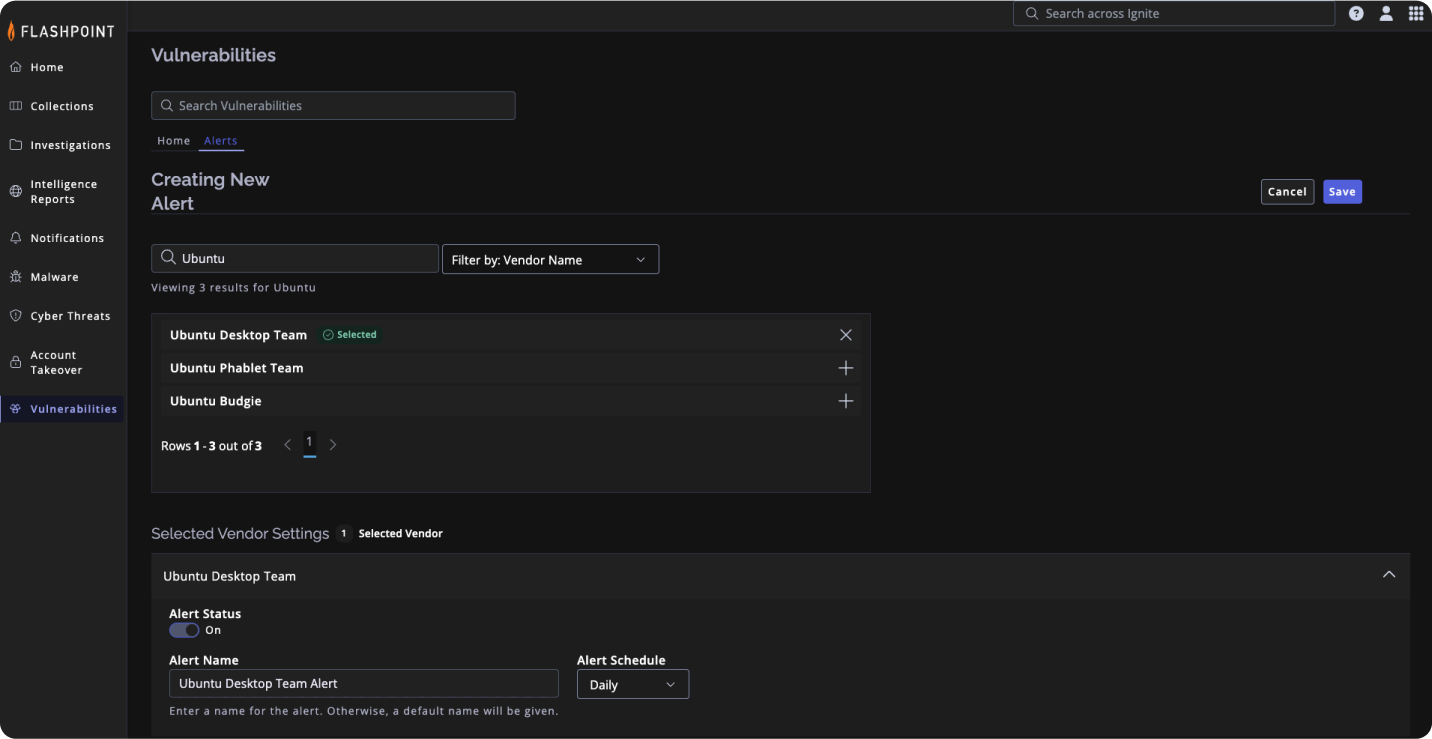Click the Ubuntu Phablet Team row text

click(x=237, y=368)
